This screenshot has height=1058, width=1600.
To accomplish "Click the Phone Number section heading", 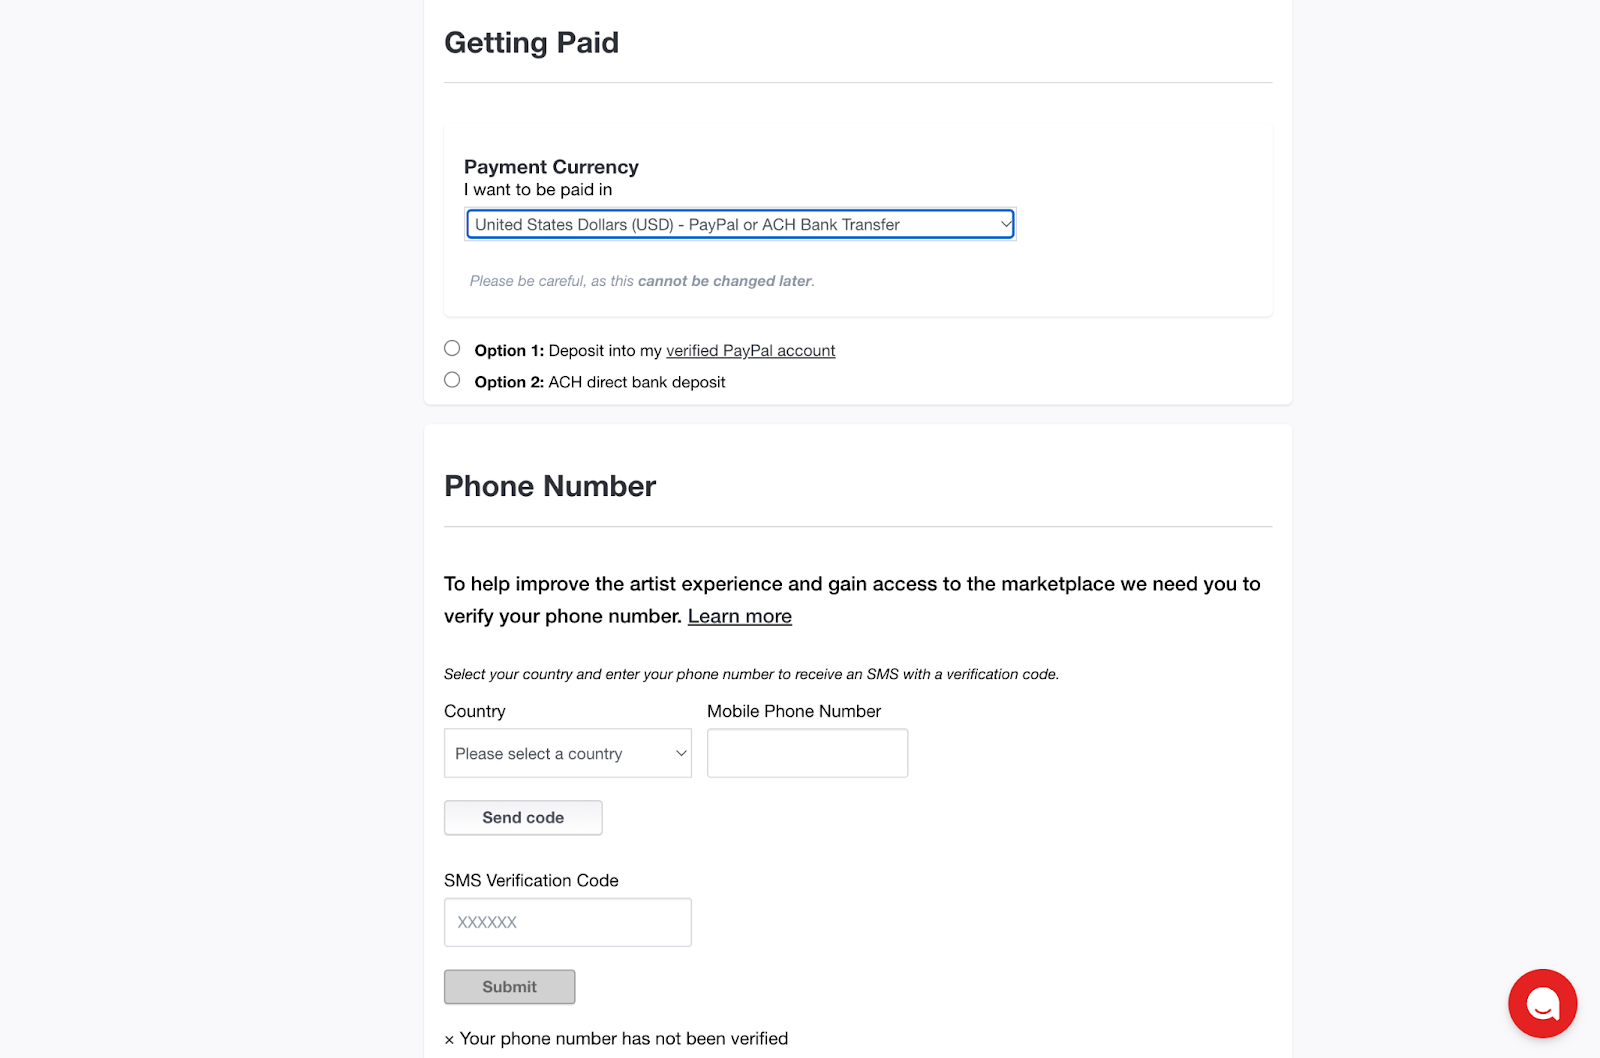I will tap(550, 486).
